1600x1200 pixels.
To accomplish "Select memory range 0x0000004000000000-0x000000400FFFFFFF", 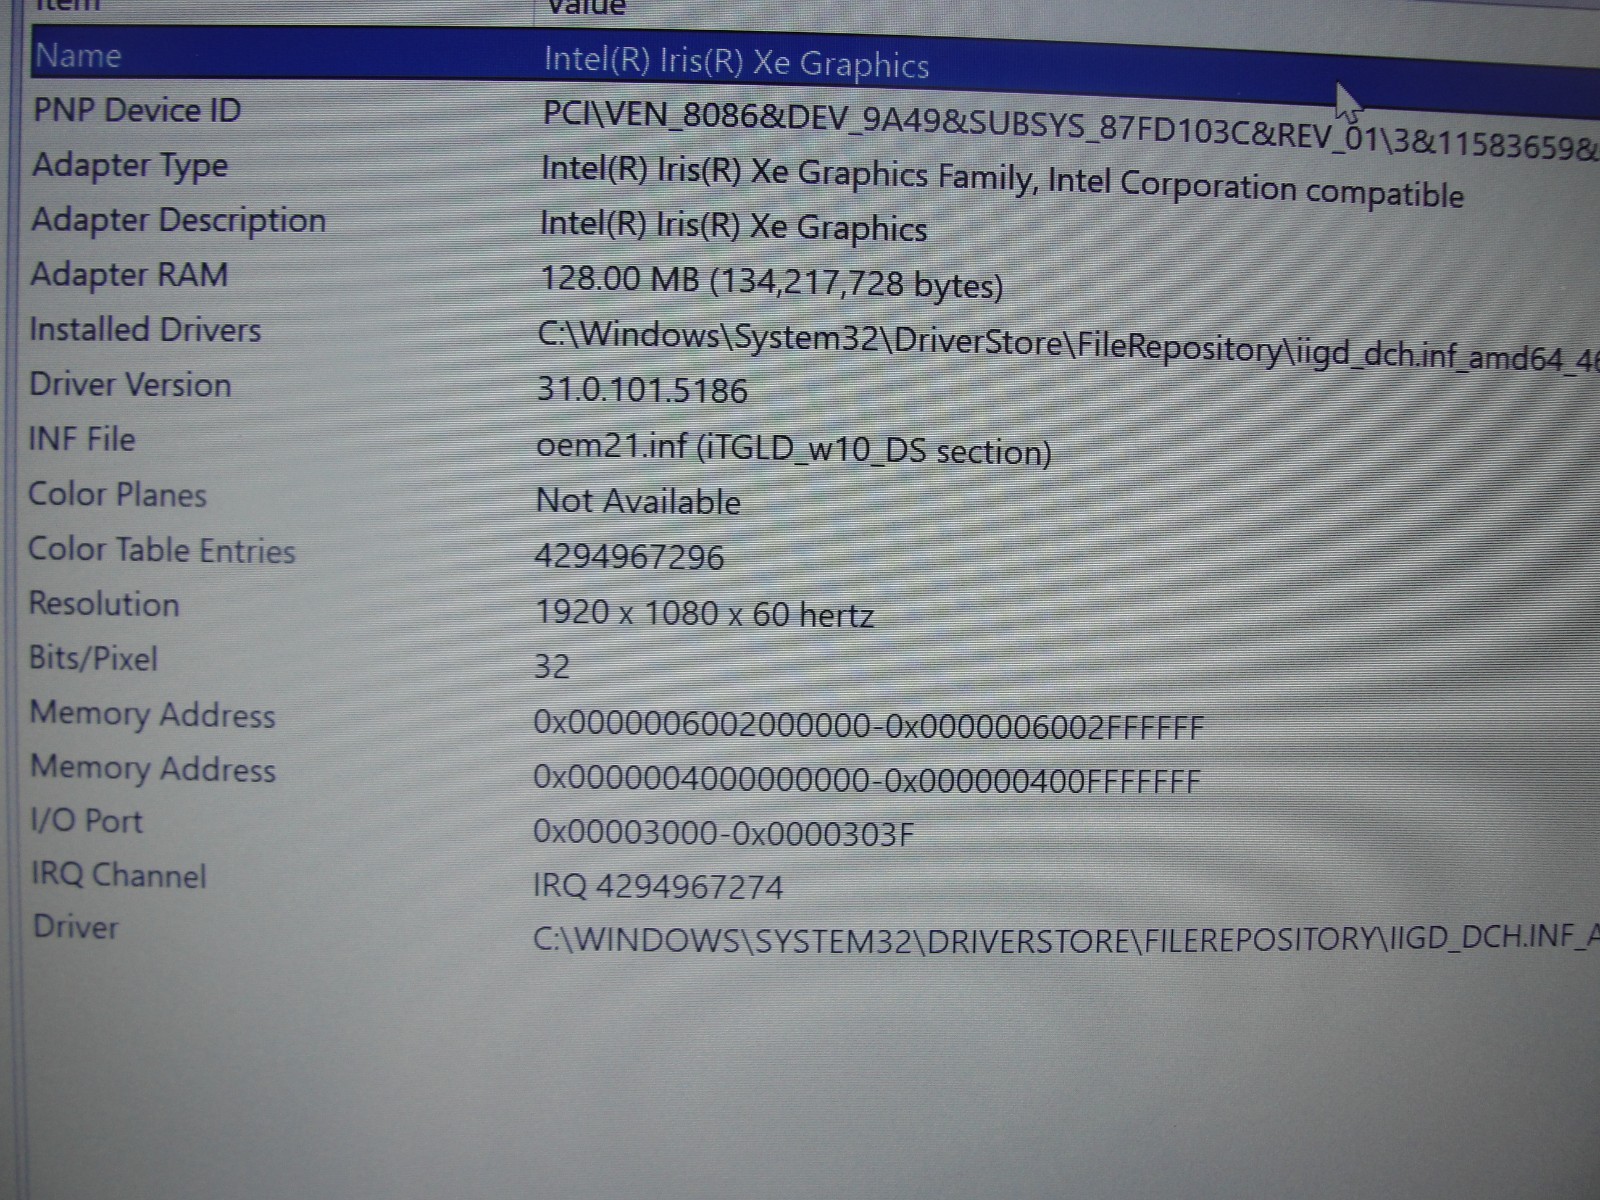I will pyautogui.click(x=866, y=778).
